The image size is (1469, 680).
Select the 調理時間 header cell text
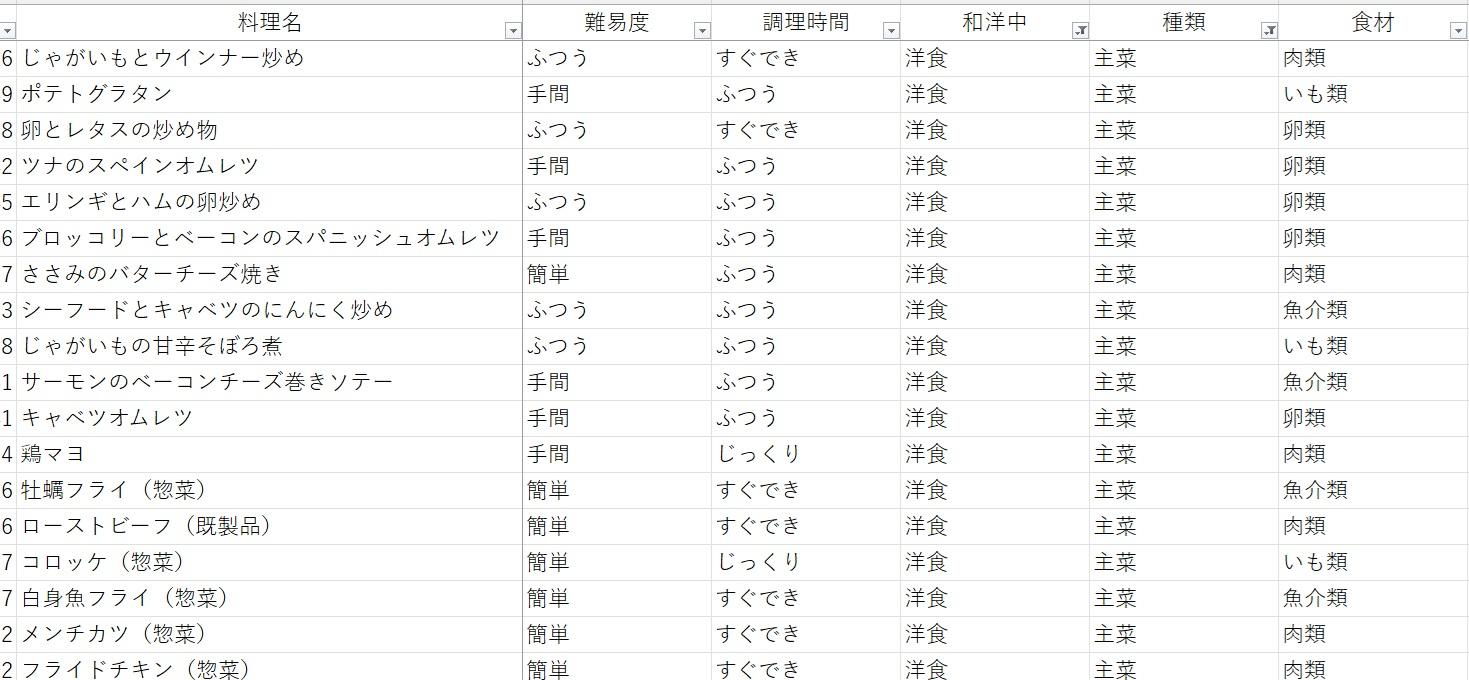coord(806,22)
